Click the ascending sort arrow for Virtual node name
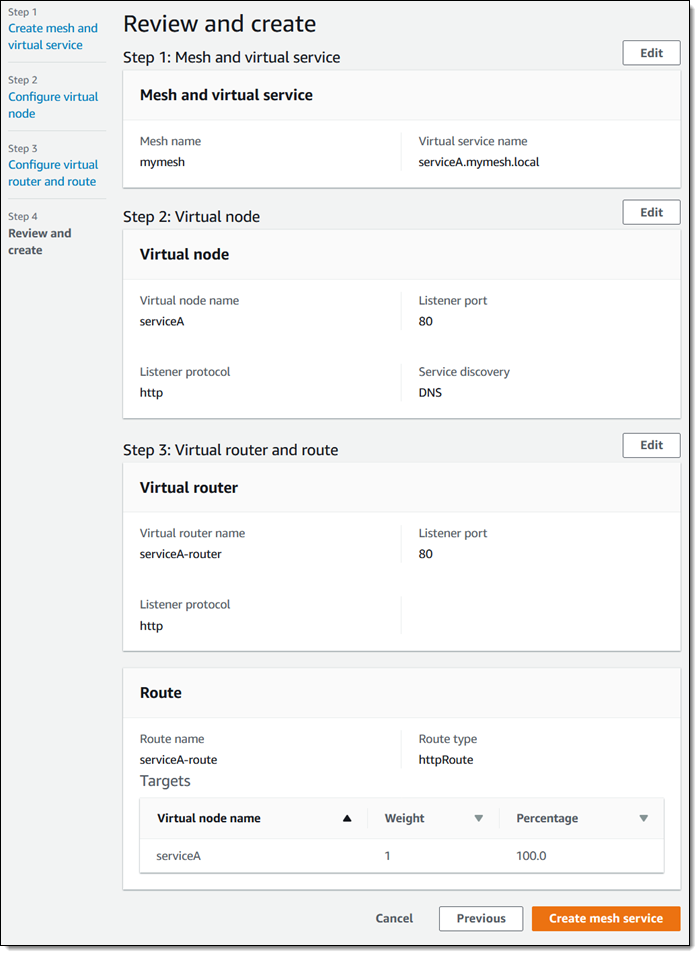 (347, 818)
